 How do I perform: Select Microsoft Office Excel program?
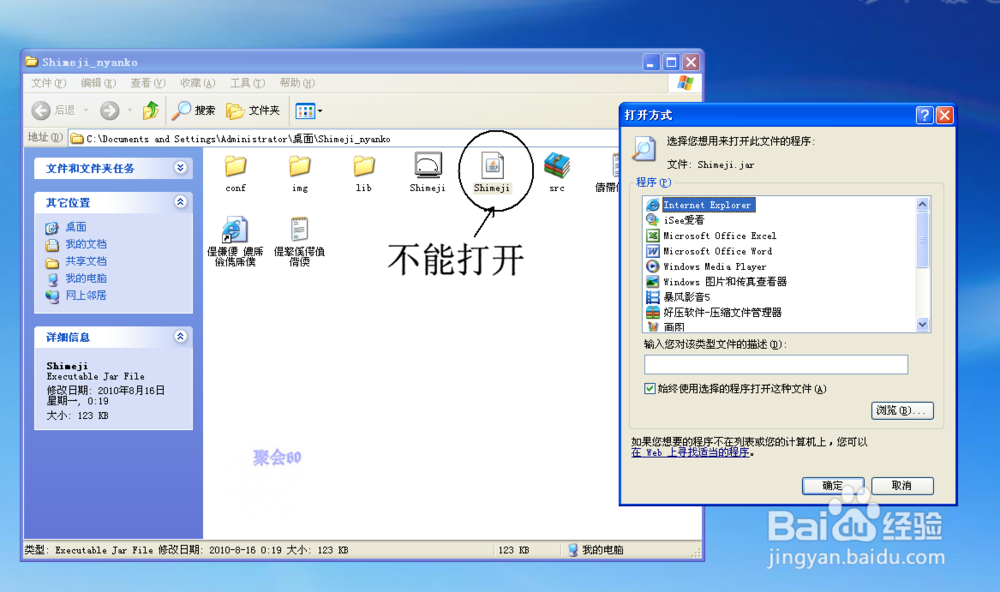719,235
